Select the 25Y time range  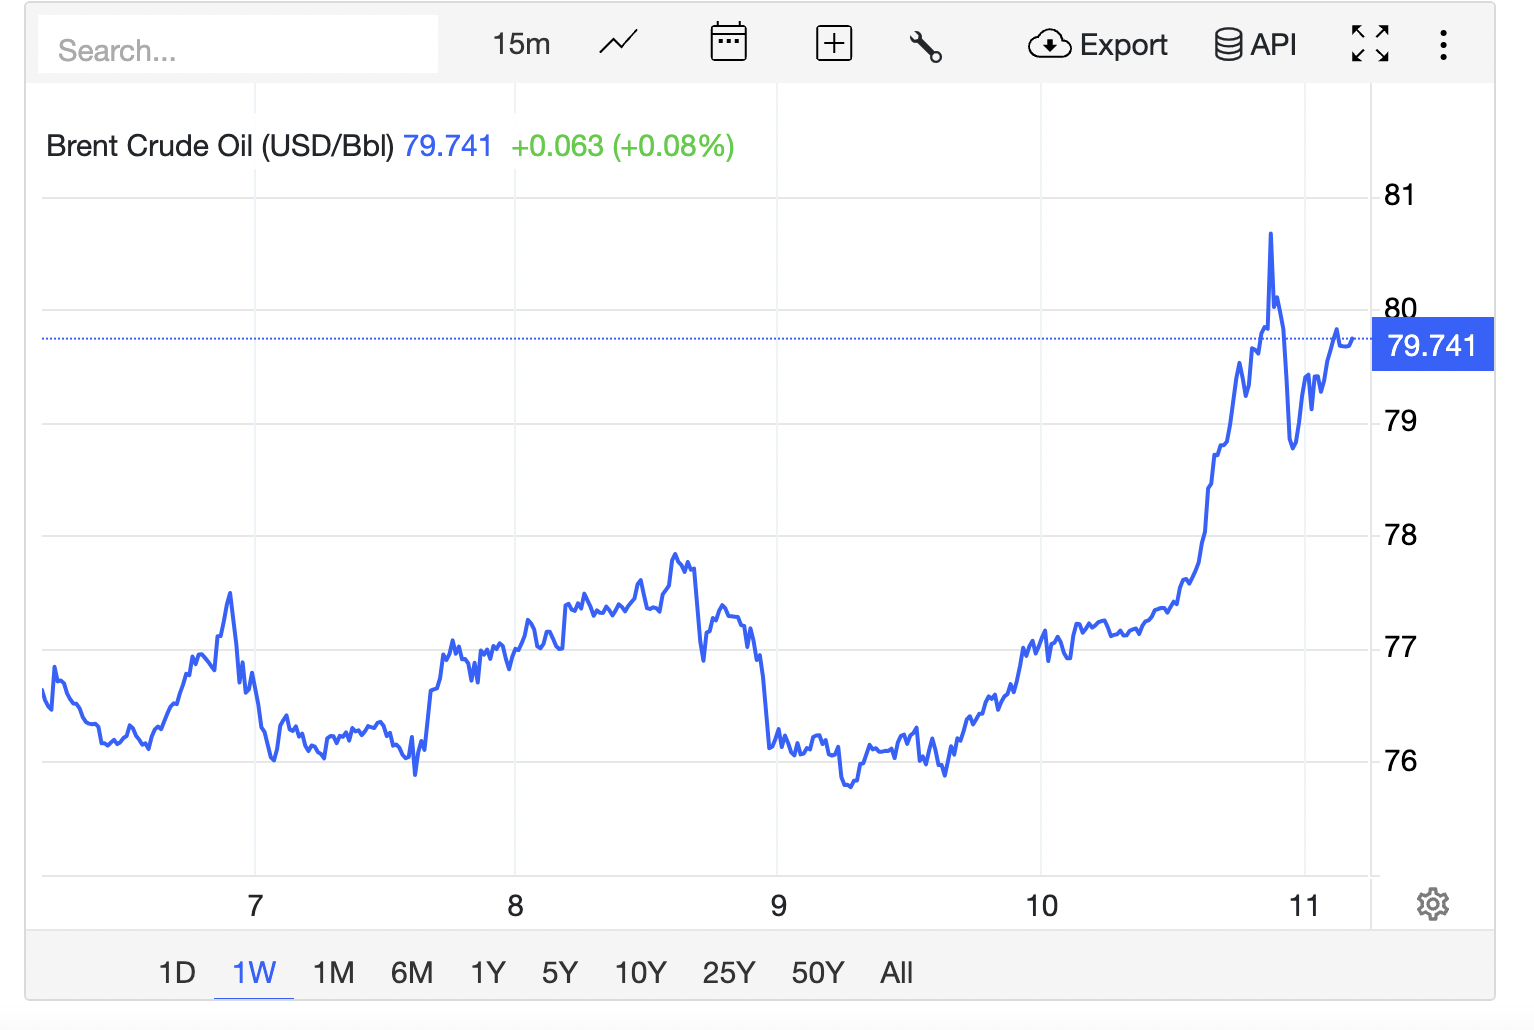(x=729, y=972)
